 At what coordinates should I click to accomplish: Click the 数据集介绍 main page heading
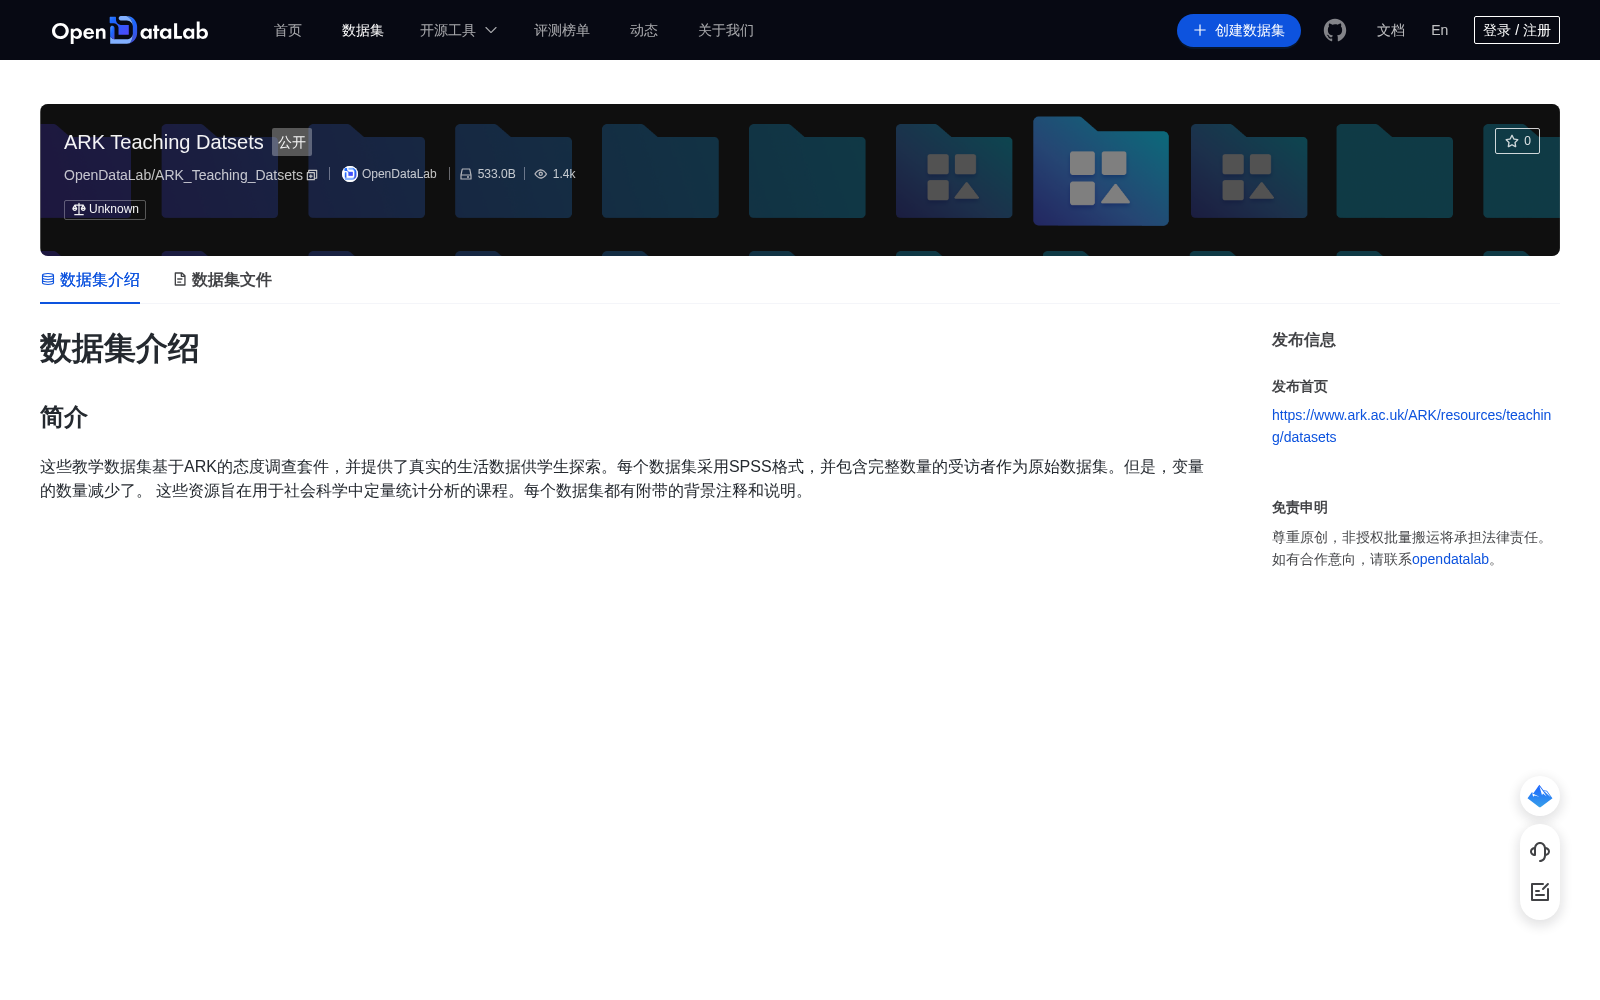(120, 349)
